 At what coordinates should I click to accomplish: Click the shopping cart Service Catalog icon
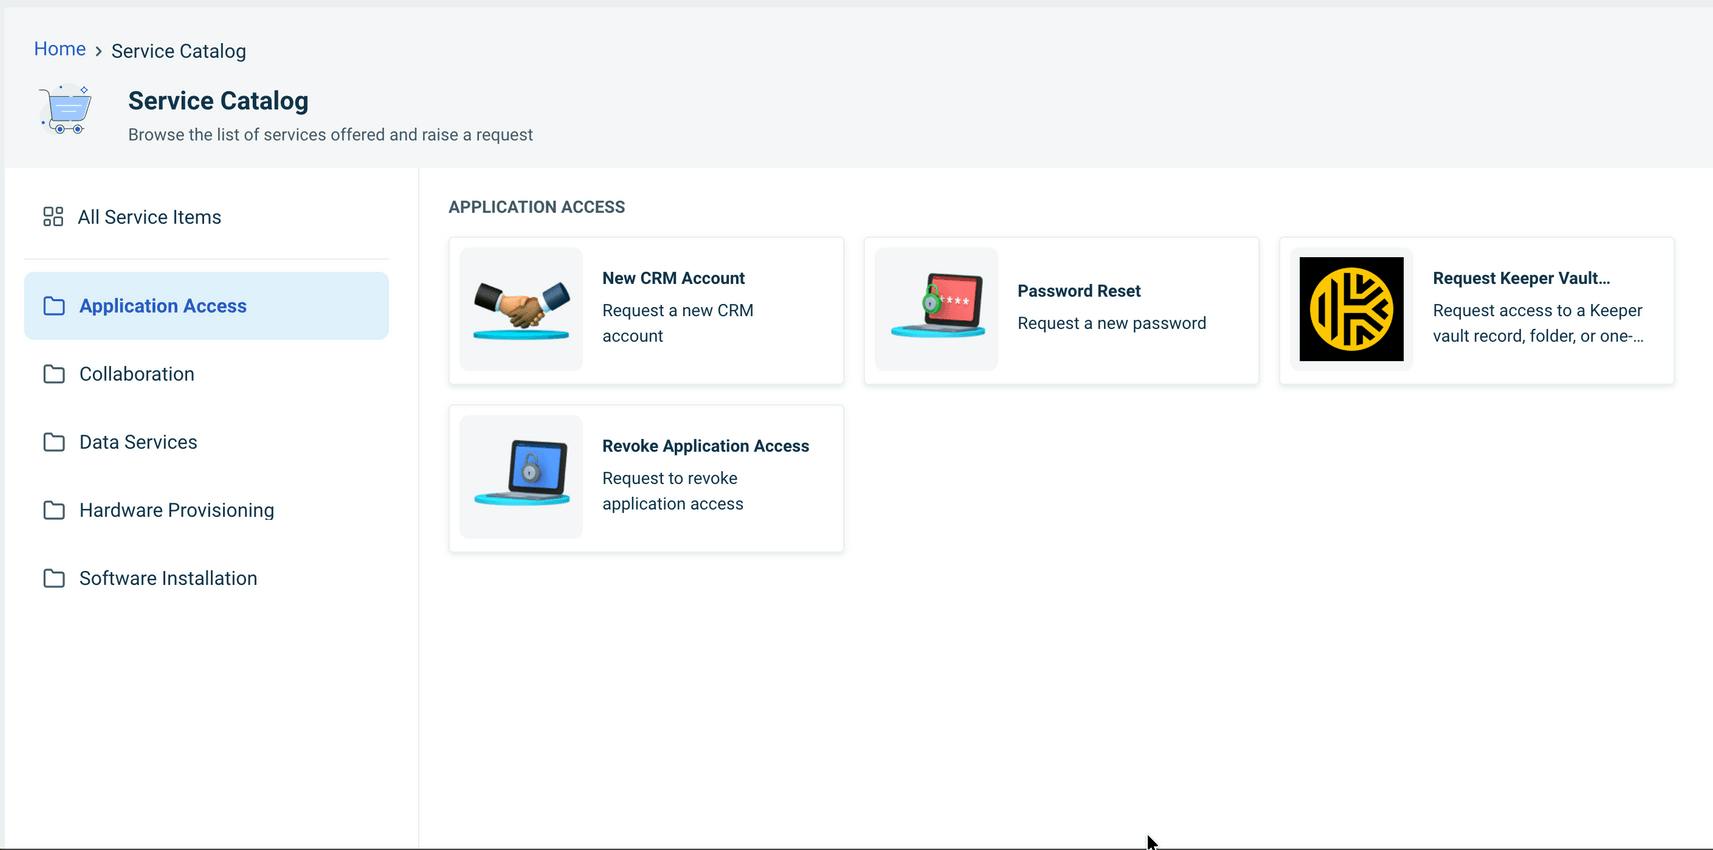pyautogui.click(x=66, y=109)
